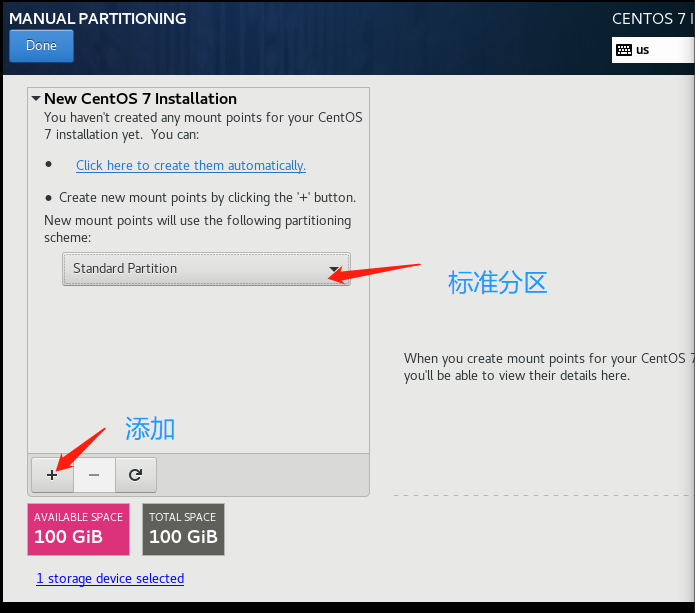Click the Available Space 100 GiB box
Viewport: 700px width, 613px height.
pyautogui.click(x=79, y=530)
